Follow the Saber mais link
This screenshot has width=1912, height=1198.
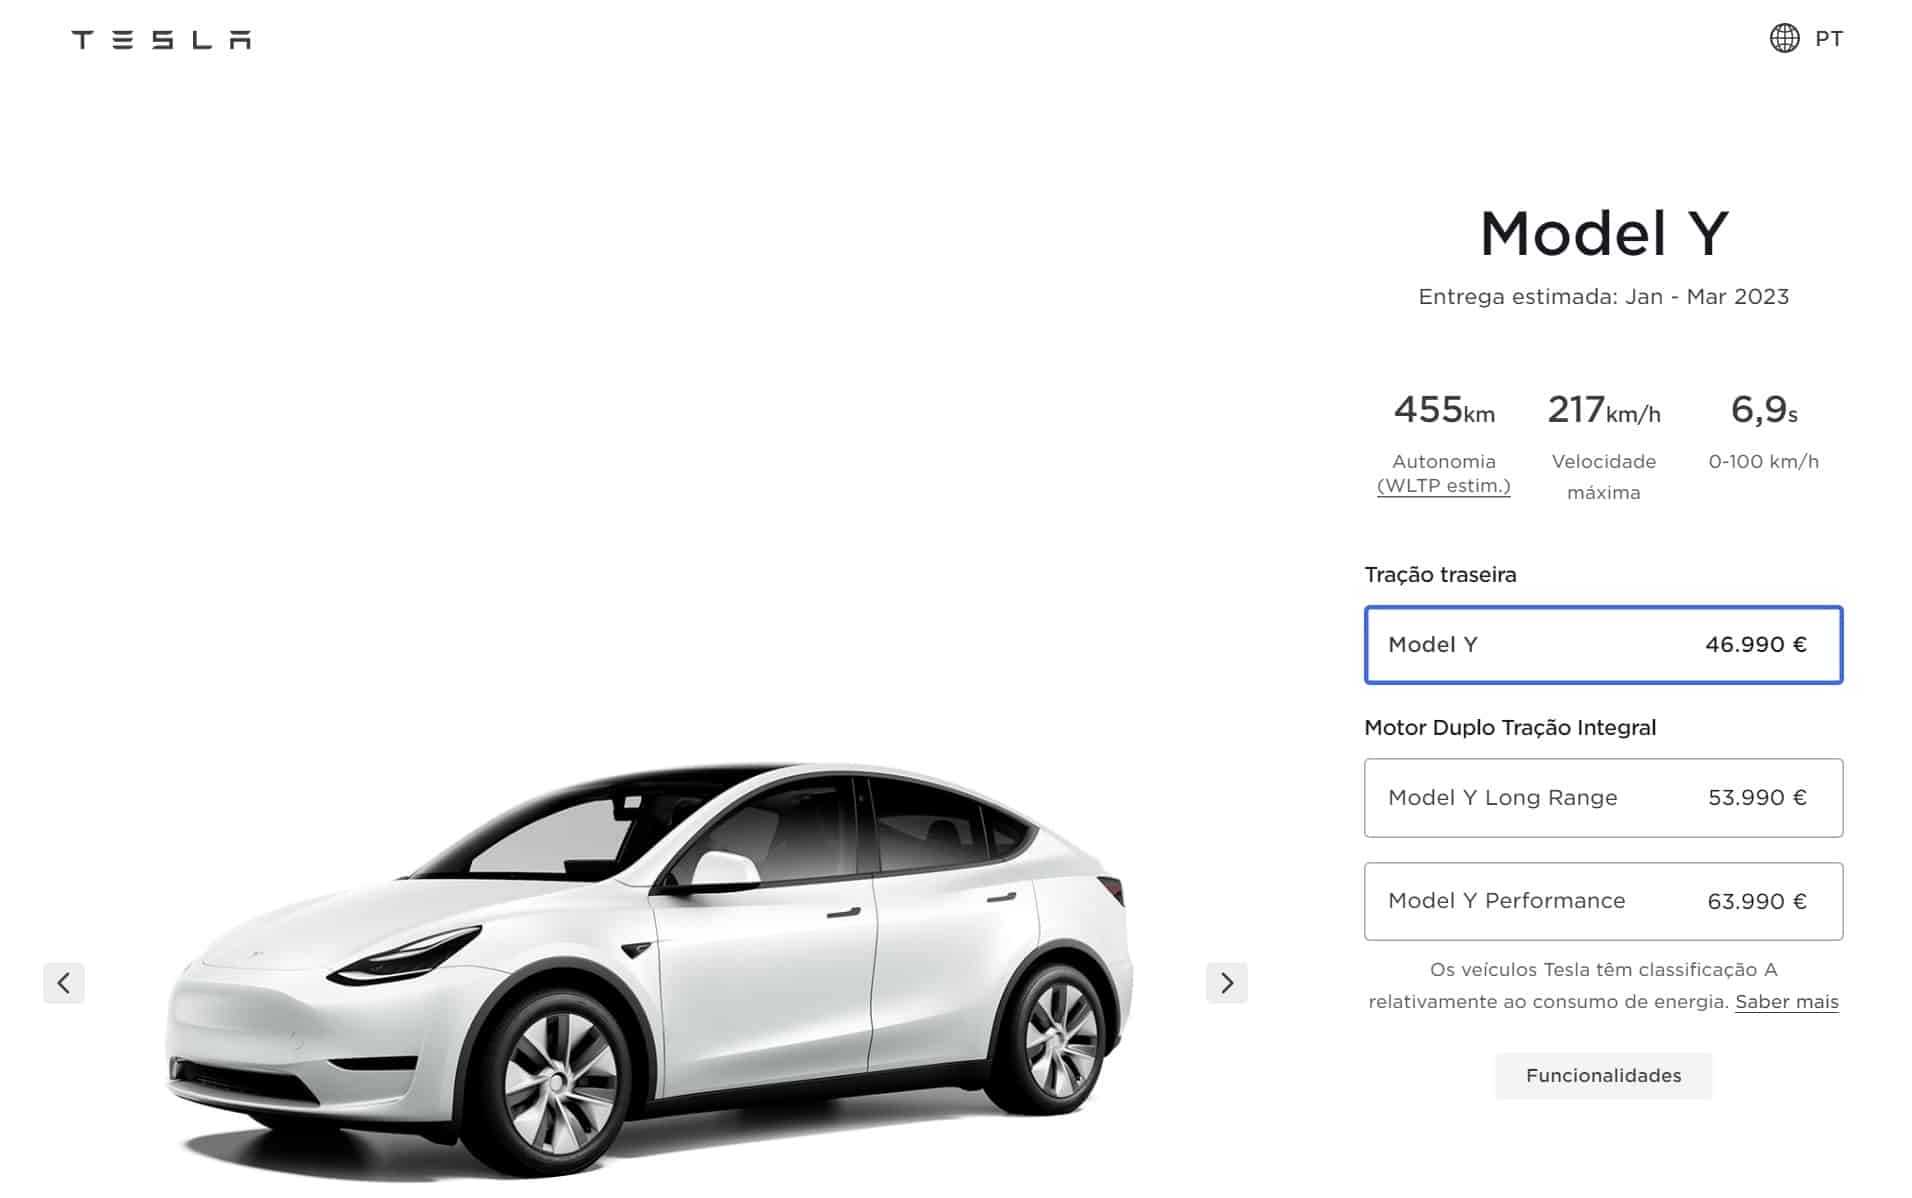[x=1786, y=1001]
